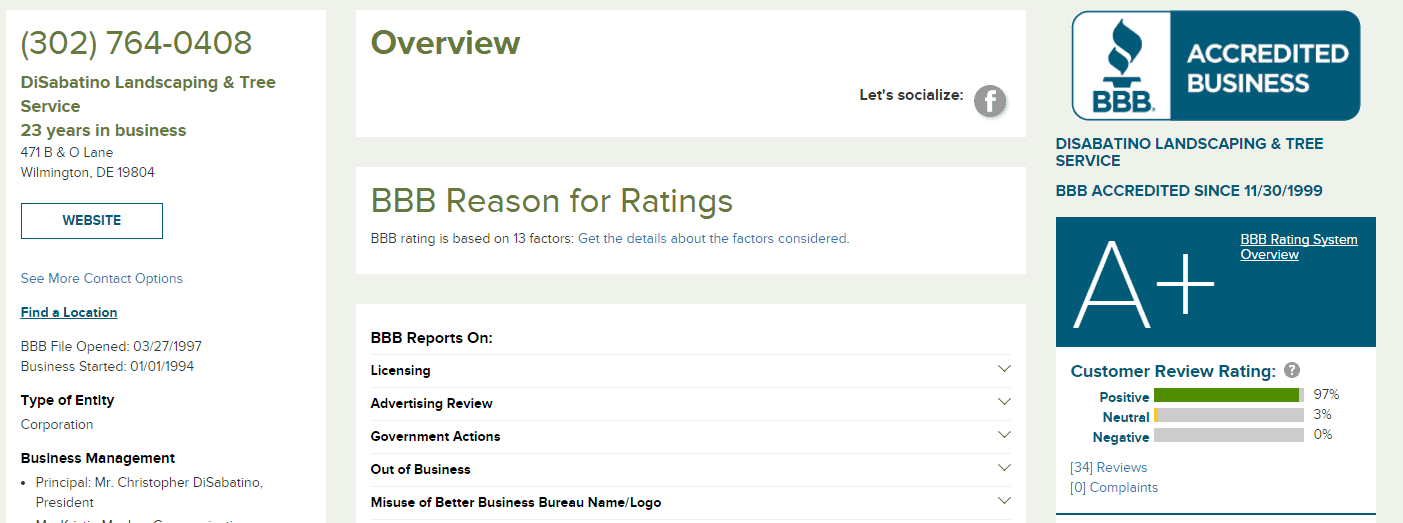Viewport: 1403px width, 523px height.
Task: Open the rating factors details link
Action: 713,239
